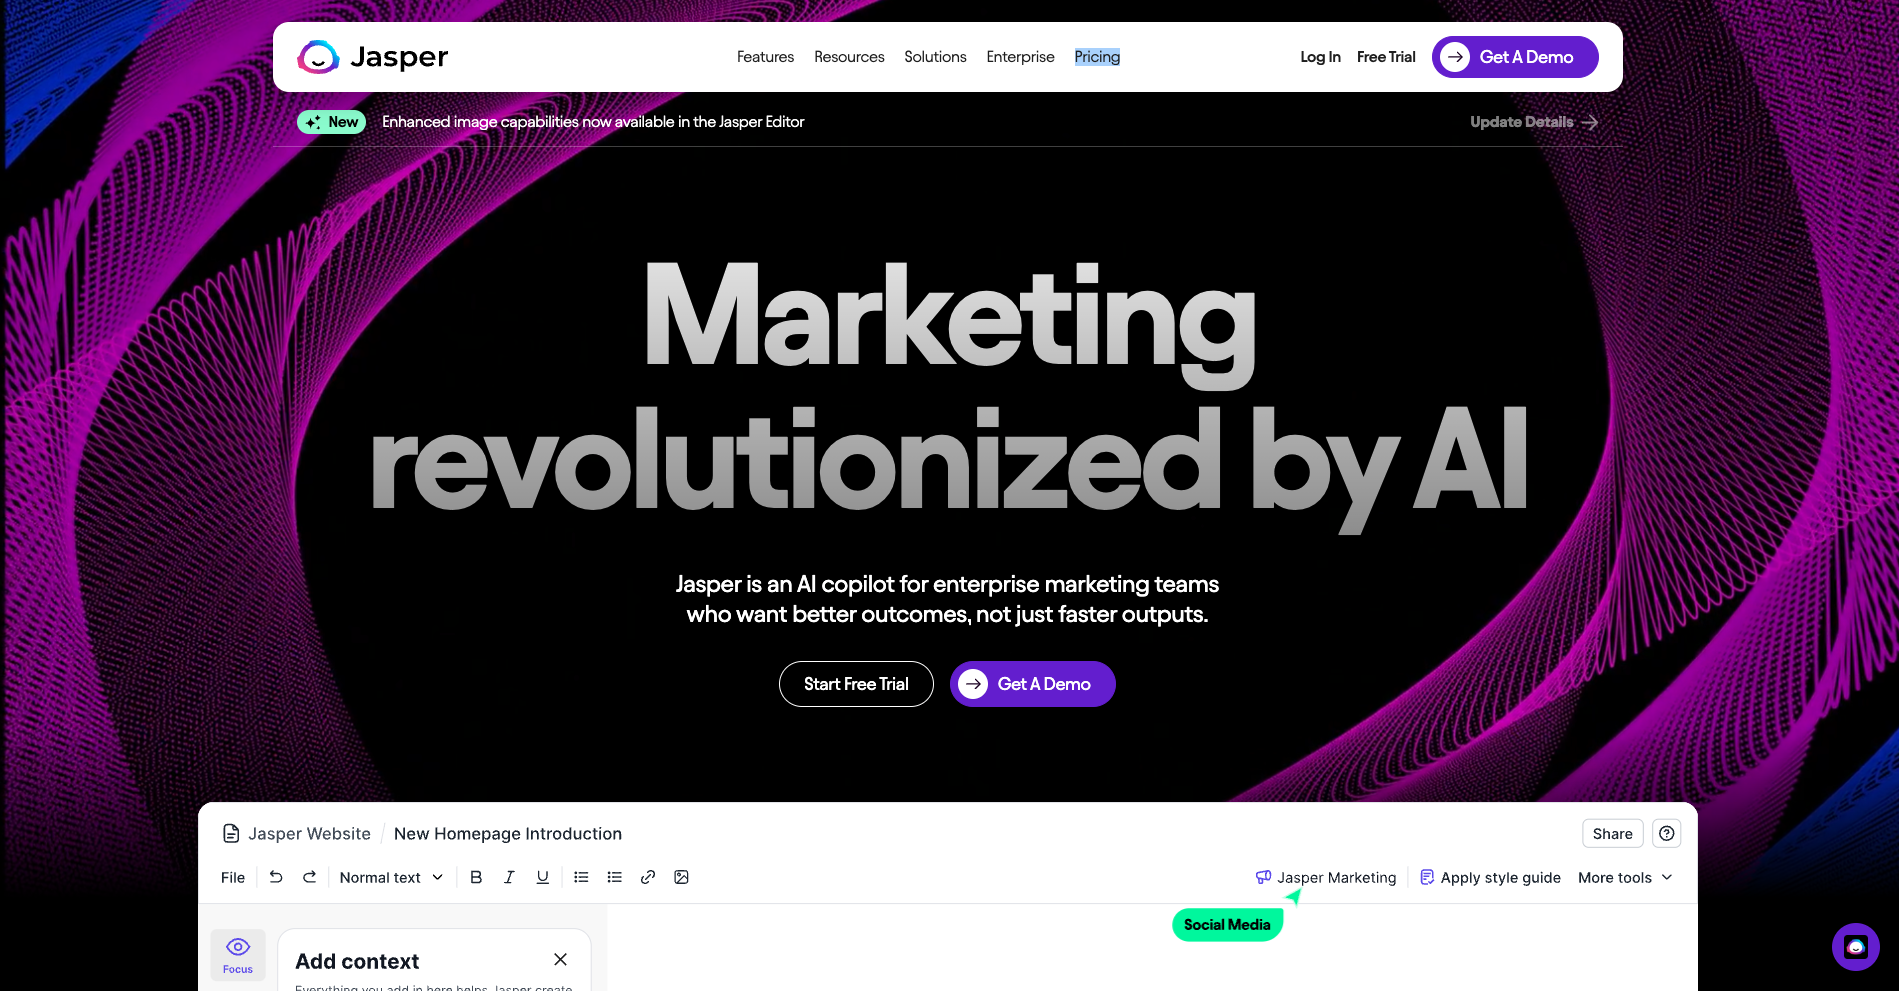The image size is (1899, 991).
Task: Toggle the Jasper Marketing assistant
Action: point(1326,877)
